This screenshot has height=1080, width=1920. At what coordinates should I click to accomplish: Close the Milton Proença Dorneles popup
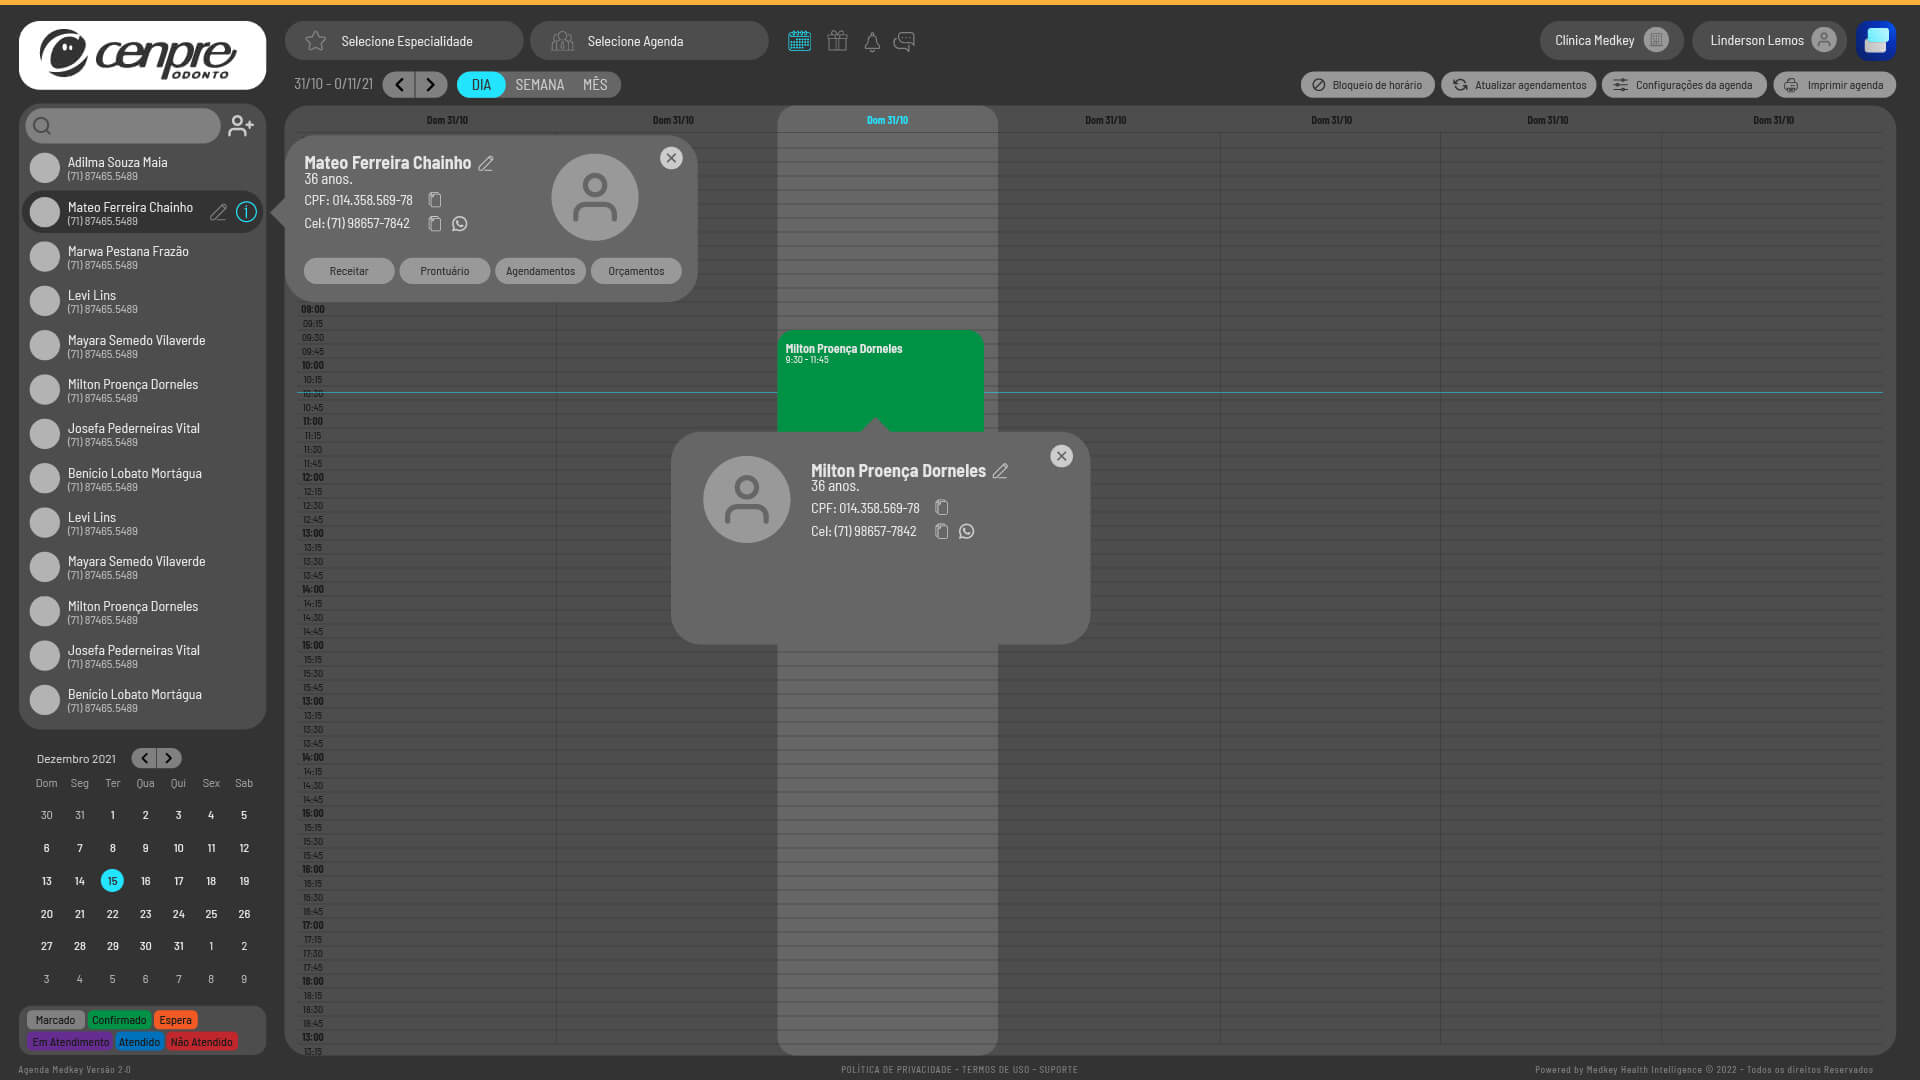1061,456
